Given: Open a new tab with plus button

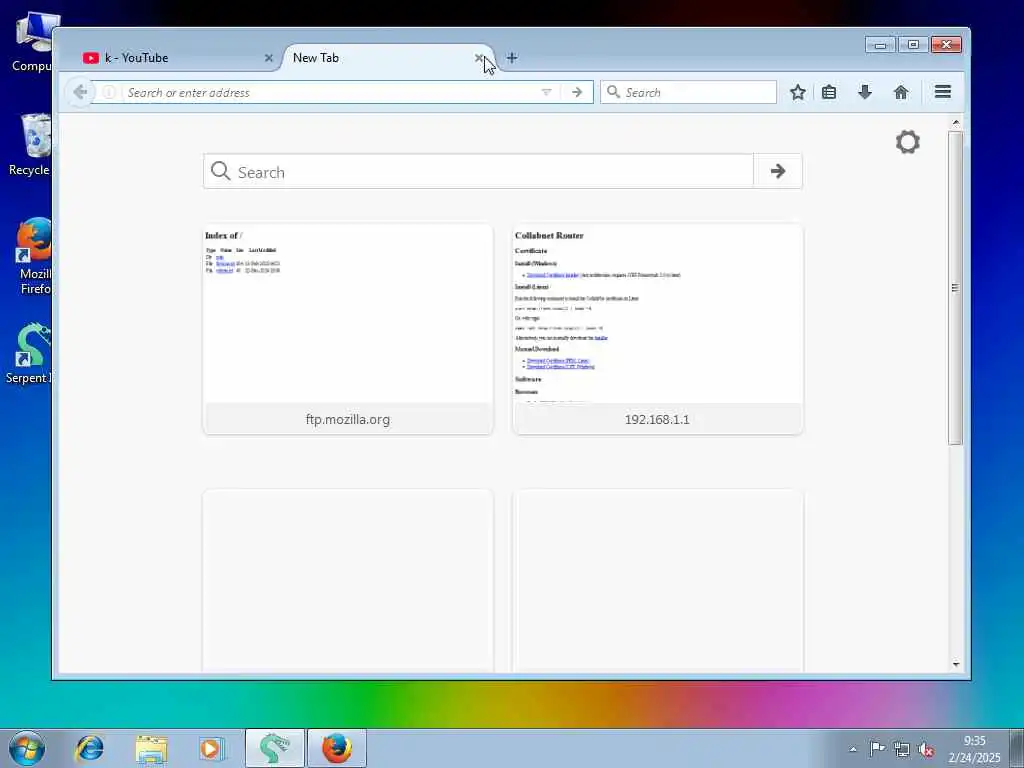Looking at the screenshot, I should point(512,58).
